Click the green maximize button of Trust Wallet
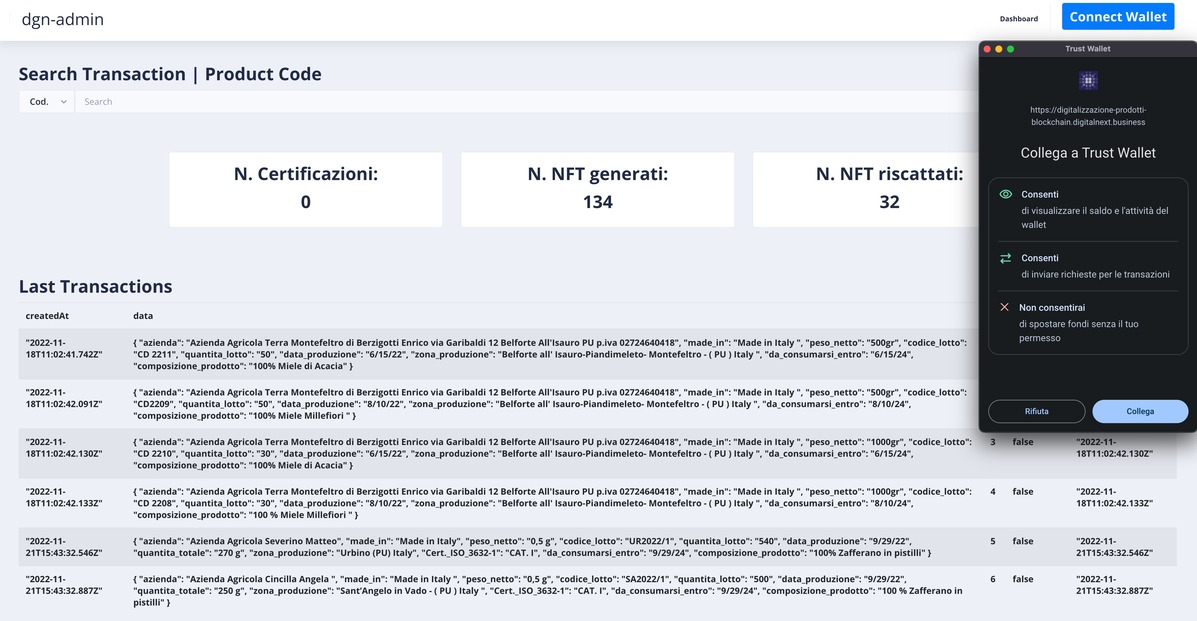The height and width of the screenshot is (621, 1197). point(1010,48)
